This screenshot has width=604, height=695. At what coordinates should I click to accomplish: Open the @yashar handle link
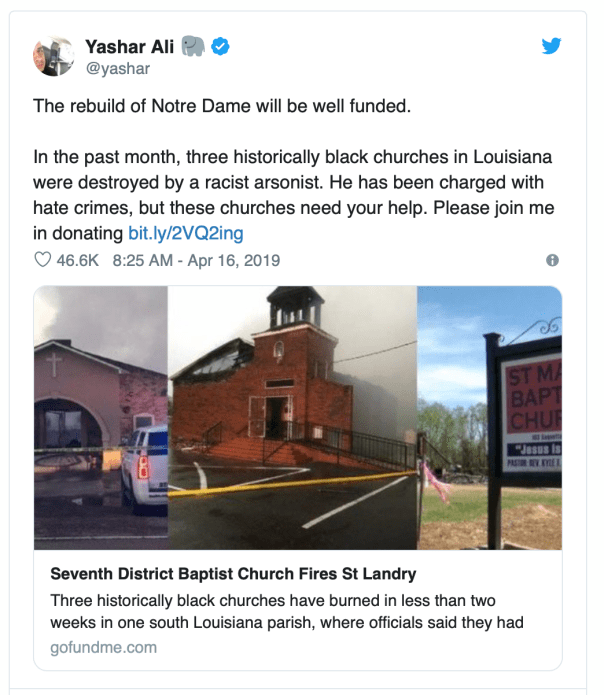pos(117,69)
